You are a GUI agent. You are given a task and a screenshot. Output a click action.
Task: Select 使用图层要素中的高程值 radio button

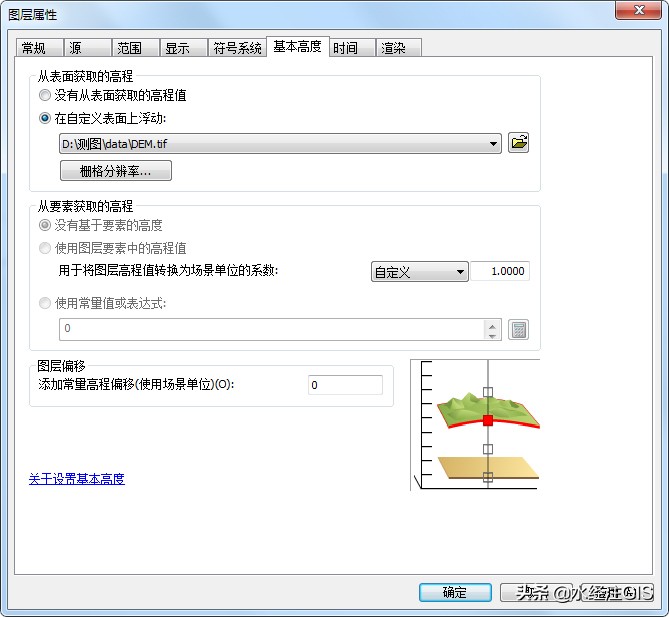[45, 248]
